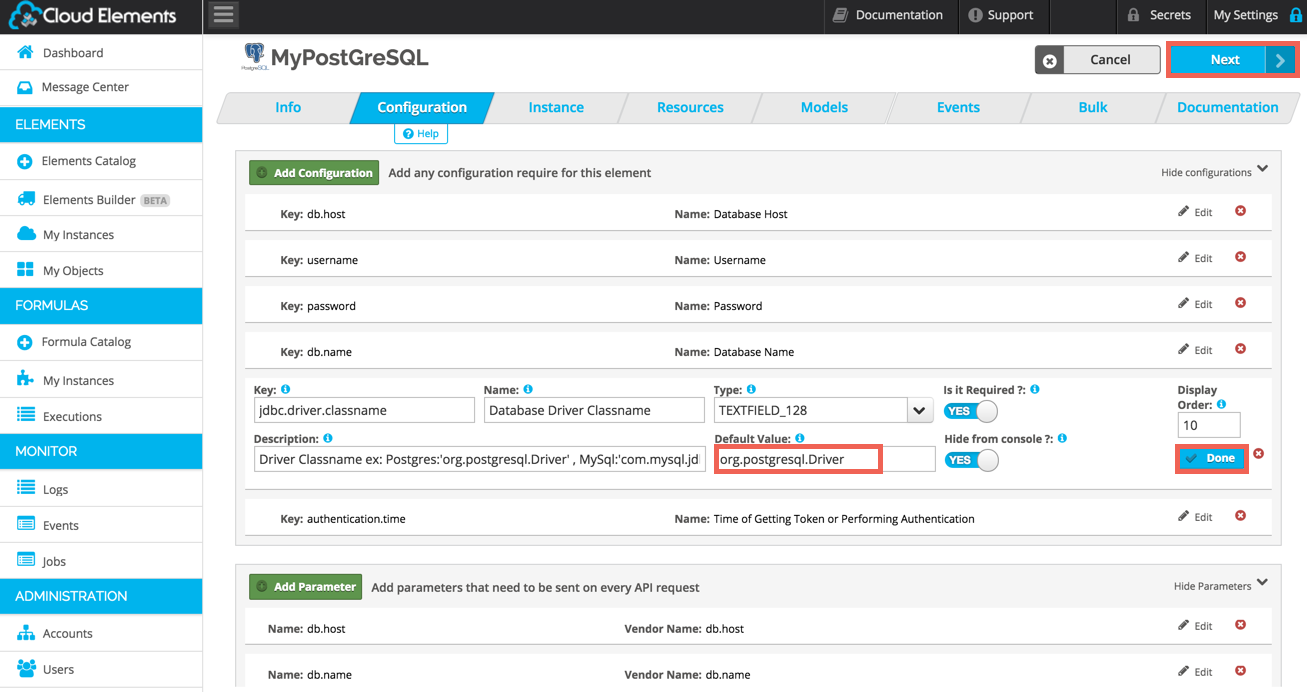
Task: Open Formulas My Instances puzzle icon
Action: [26, 380]
